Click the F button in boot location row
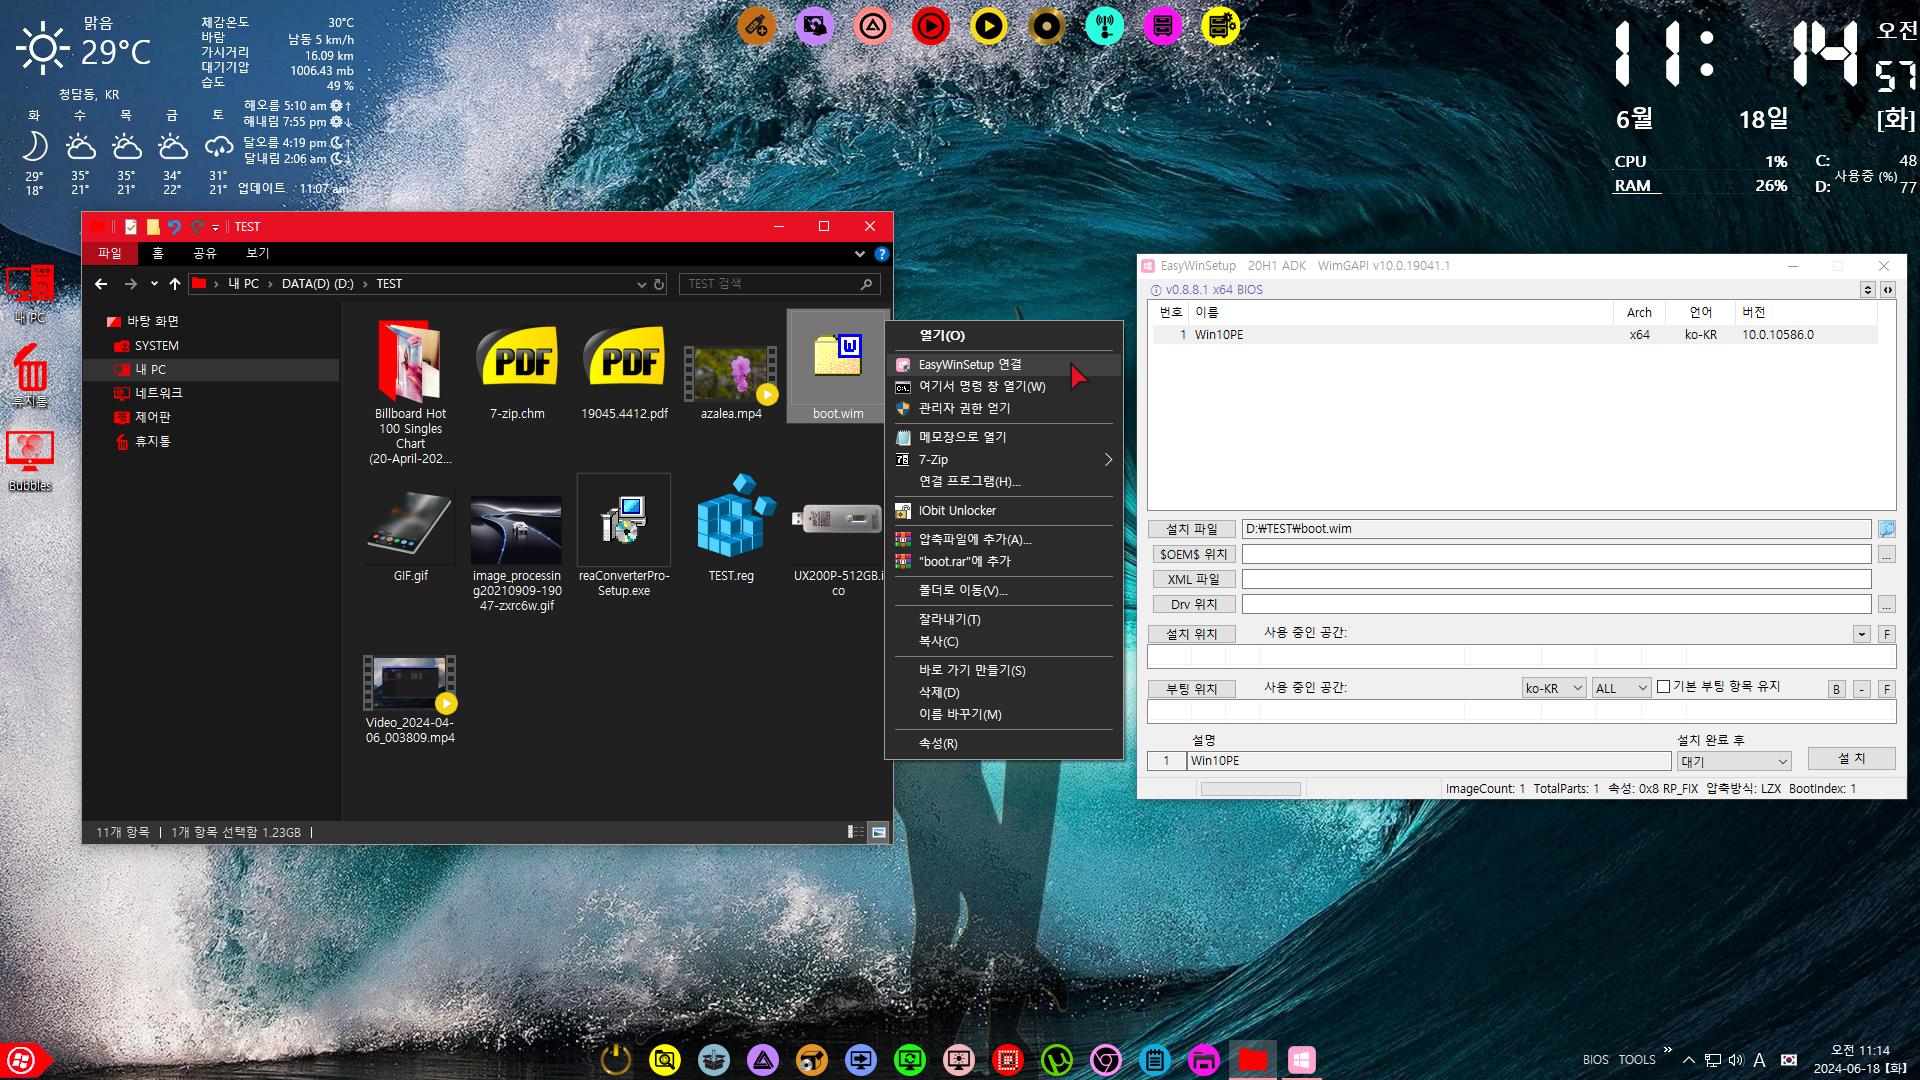The height and width of the screenshot is (1080, 1920). coord(1886,689)
